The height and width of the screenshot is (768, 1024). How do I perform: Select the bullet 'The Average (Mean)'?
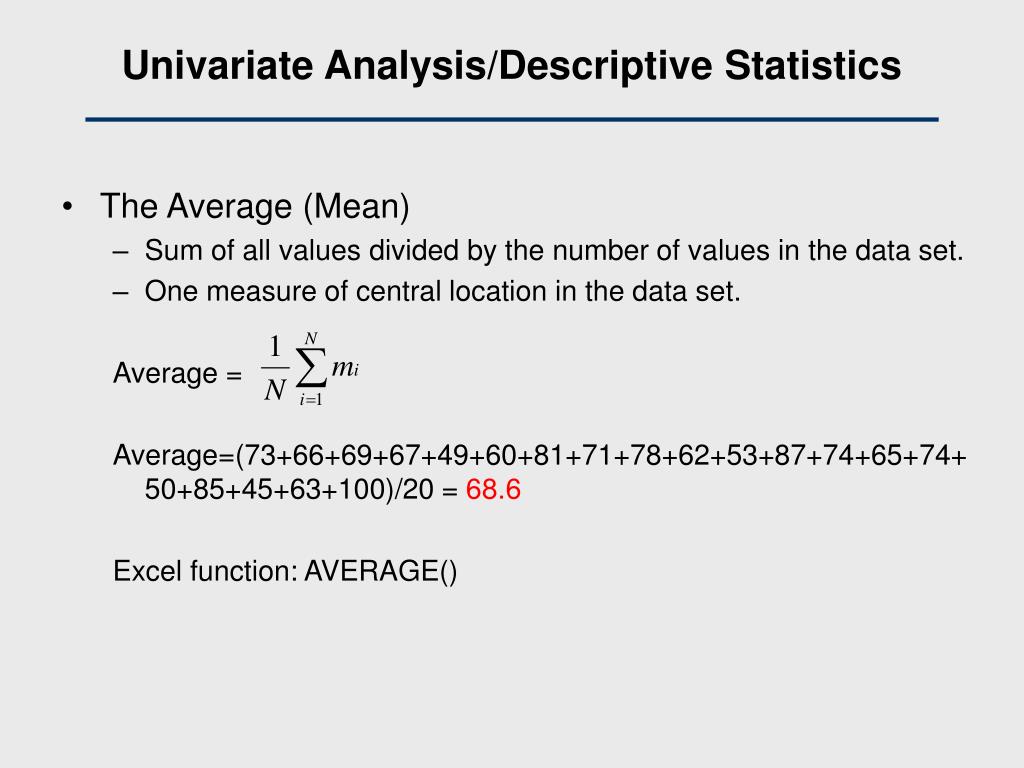[255, 206]
